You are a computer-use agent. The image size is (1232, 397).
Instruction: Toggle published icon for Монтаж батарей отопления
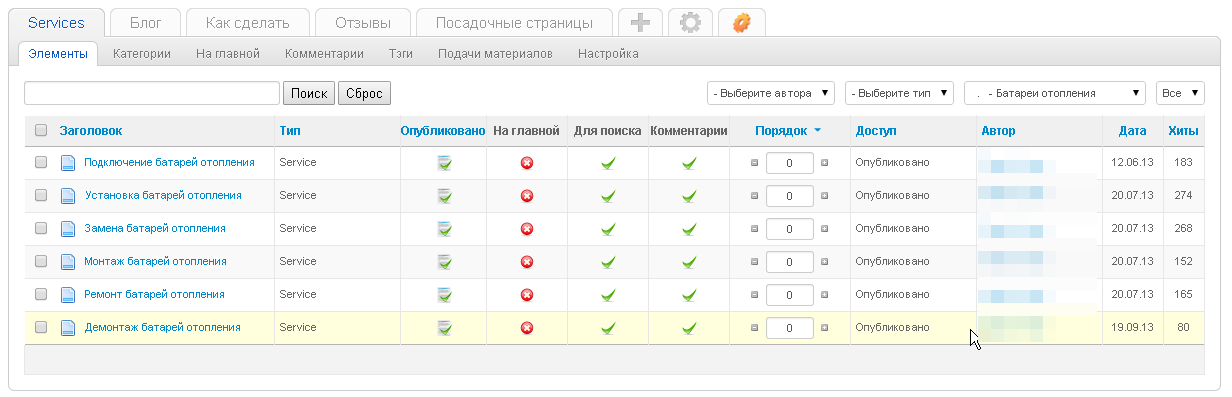coord(444,262)
